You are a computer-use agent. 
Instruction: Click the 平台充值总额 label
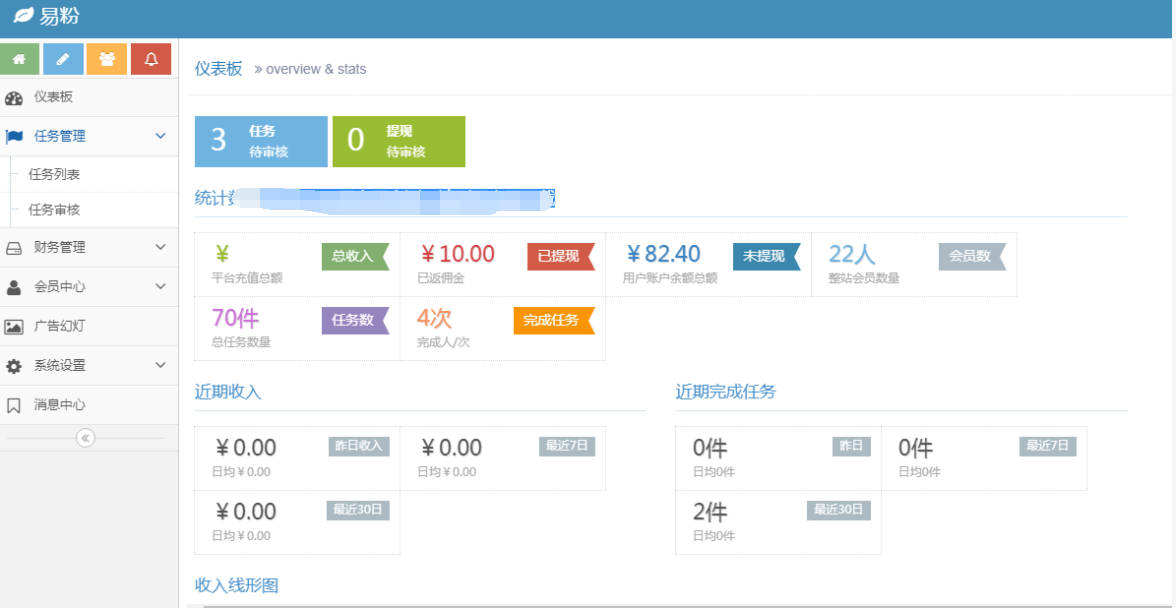coord(248,278)
